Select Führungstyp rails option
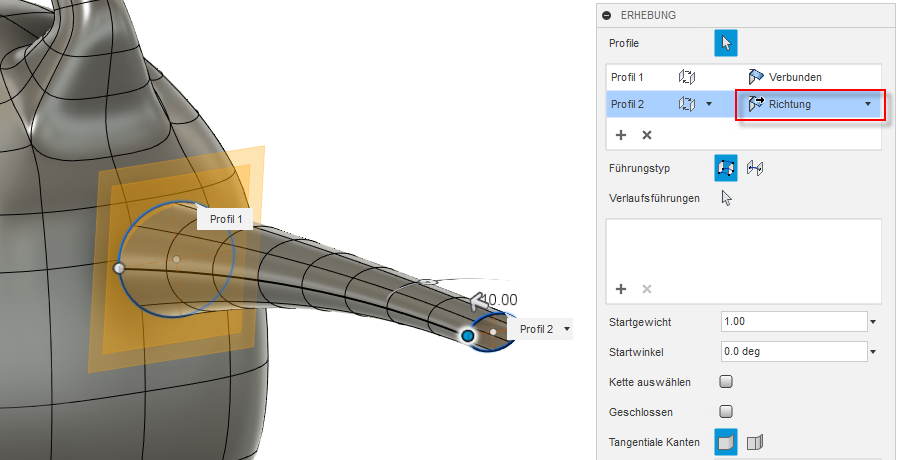This screenshot has width=901, height=460. click(726, 168)
